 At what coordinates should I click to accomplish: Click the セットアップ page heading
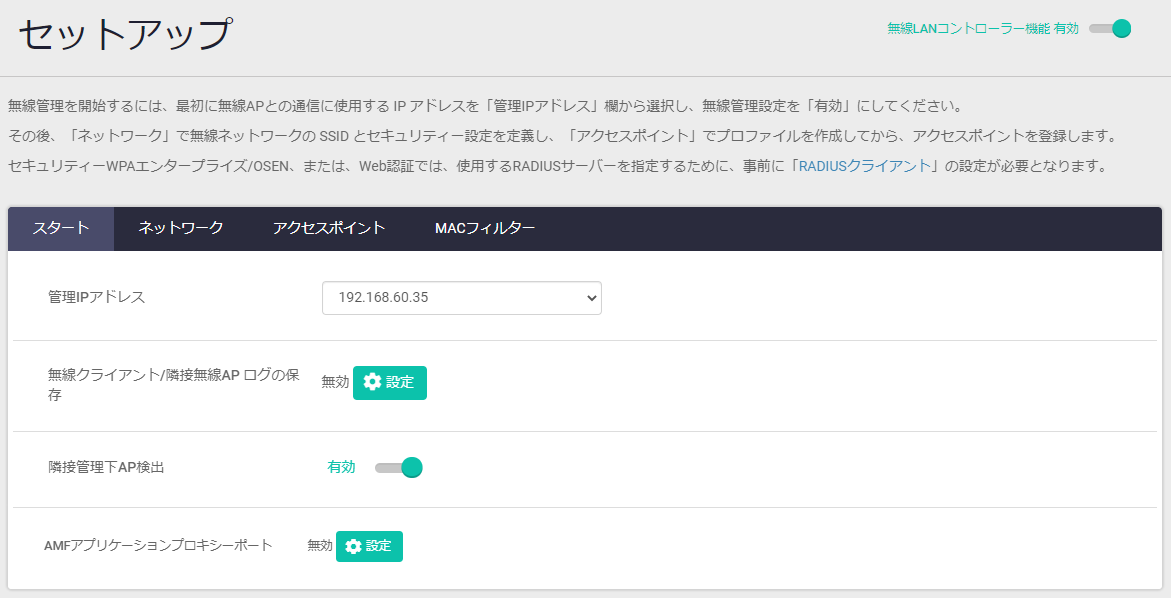pos(125,35)
